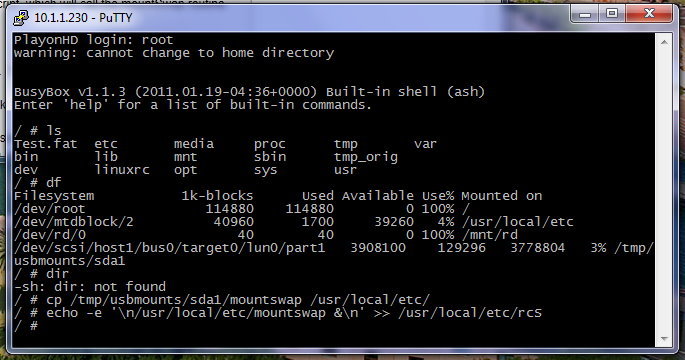Click the 'Mounted on' column header
Screen dimensions: 685x360
[x=502, y=196]
